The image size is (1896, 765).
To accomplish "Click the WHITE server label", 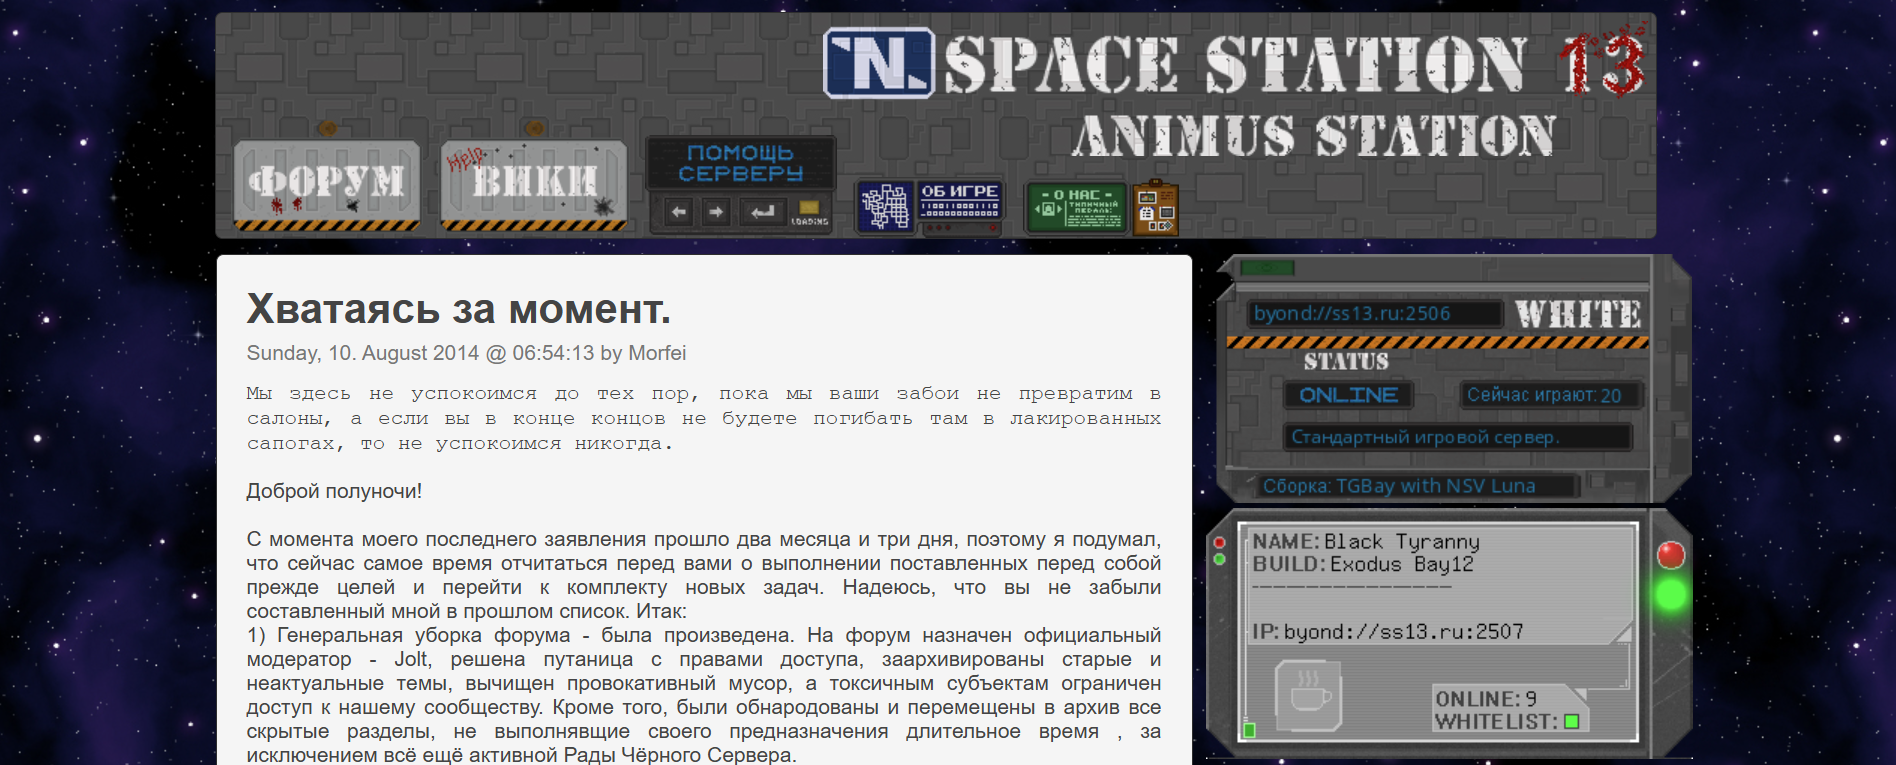I will click(1578, 314).
